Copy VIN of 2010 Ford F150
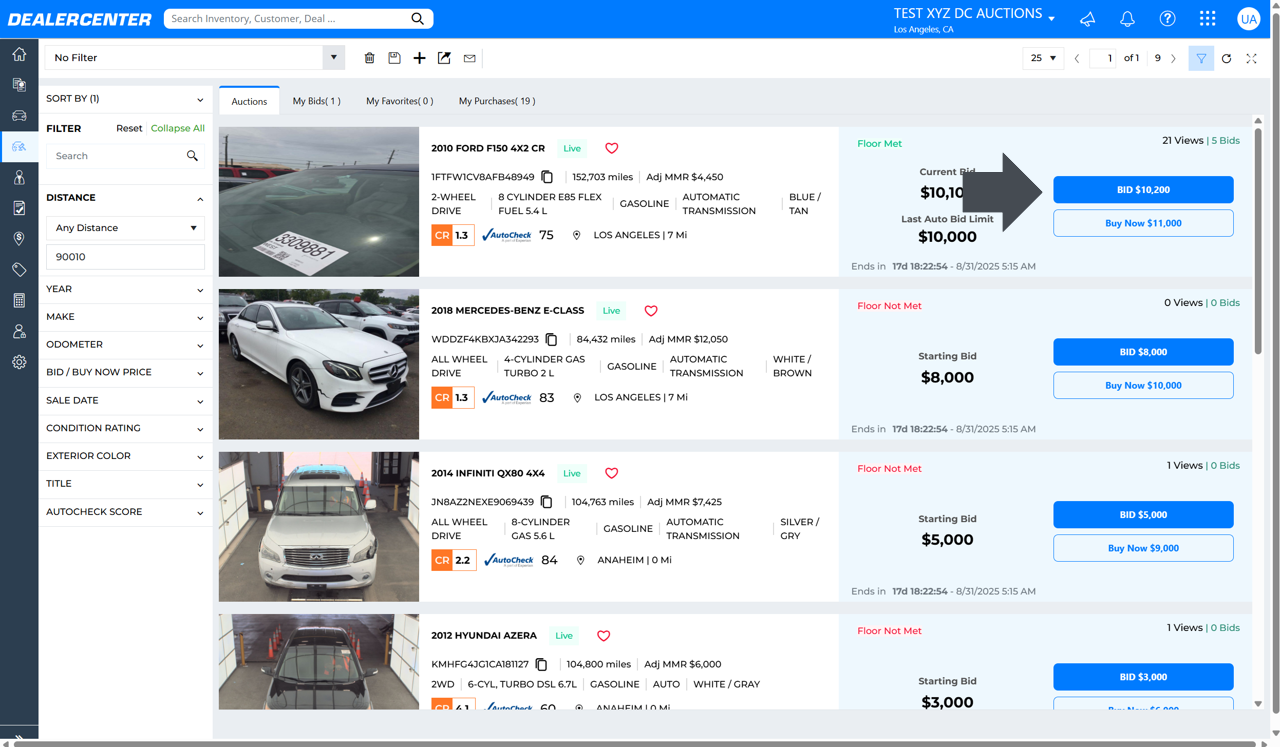Viewport: 1280px width, 747px height. pos(547,177)
